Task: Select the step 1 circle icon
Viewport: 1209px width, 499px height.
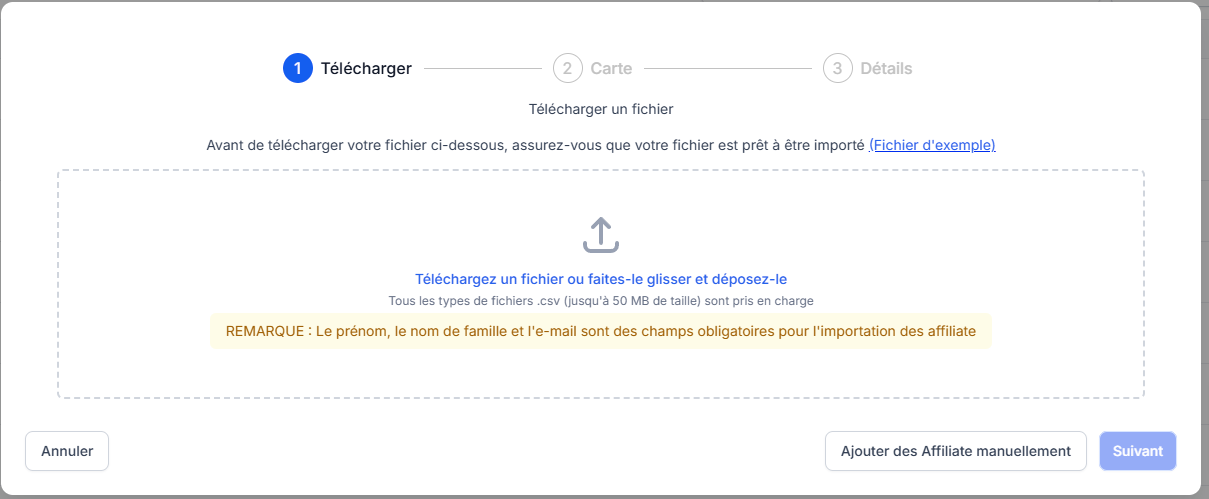Action: click(x=298, y=69)
